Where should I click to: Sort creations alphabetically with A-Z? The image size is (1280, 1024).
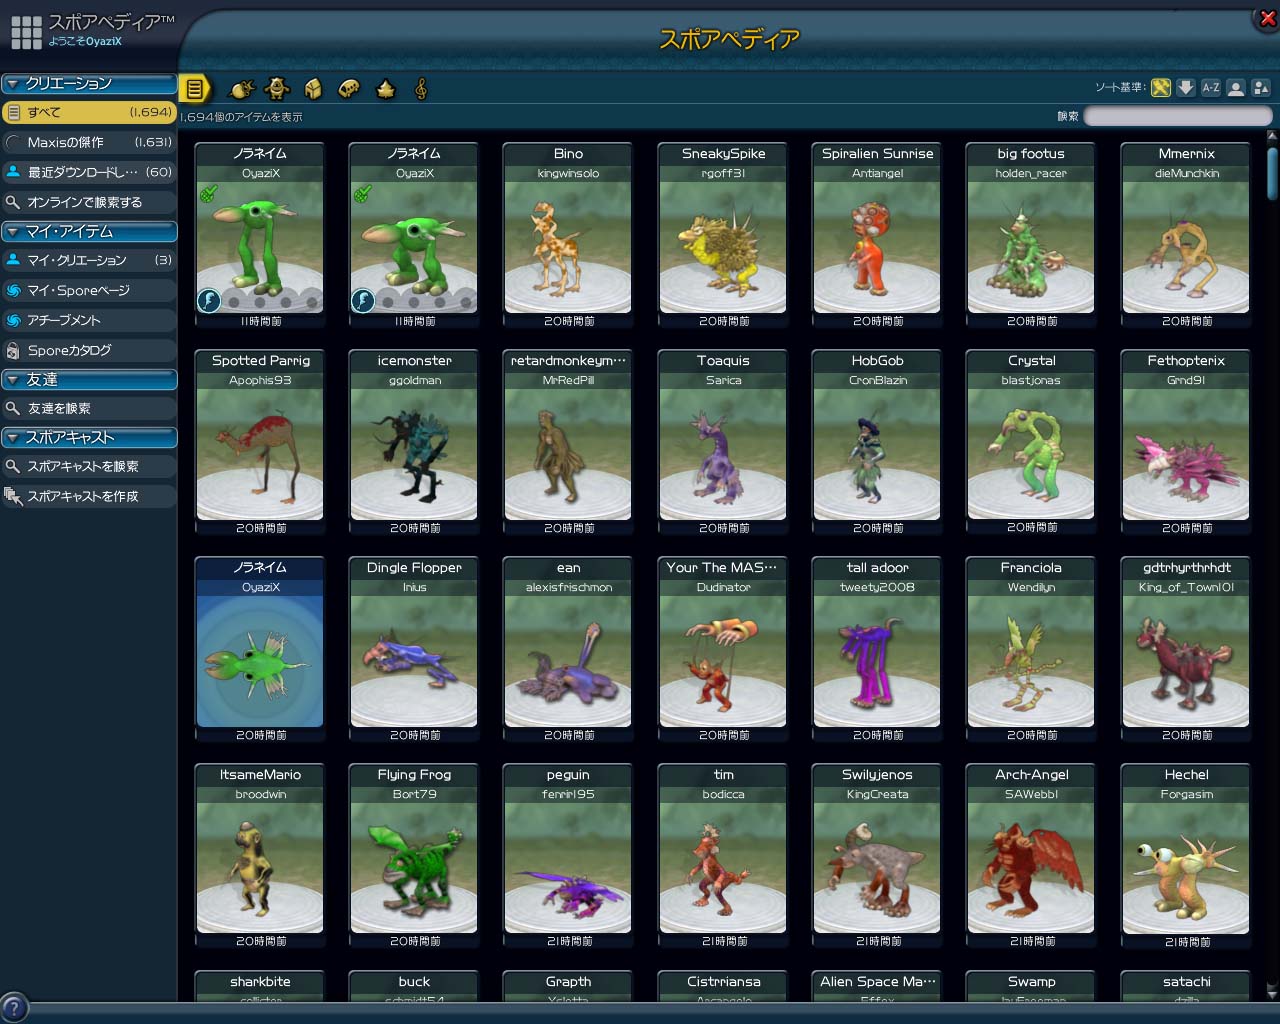pos(1211,88)
